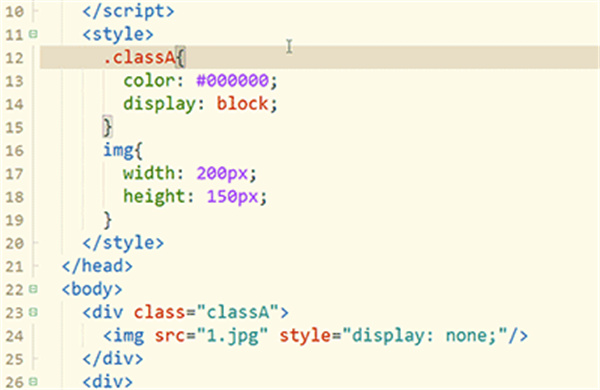Click the "1.jpg" src attribute value
The image size is (600, 390).
click(x=232, y=336)
